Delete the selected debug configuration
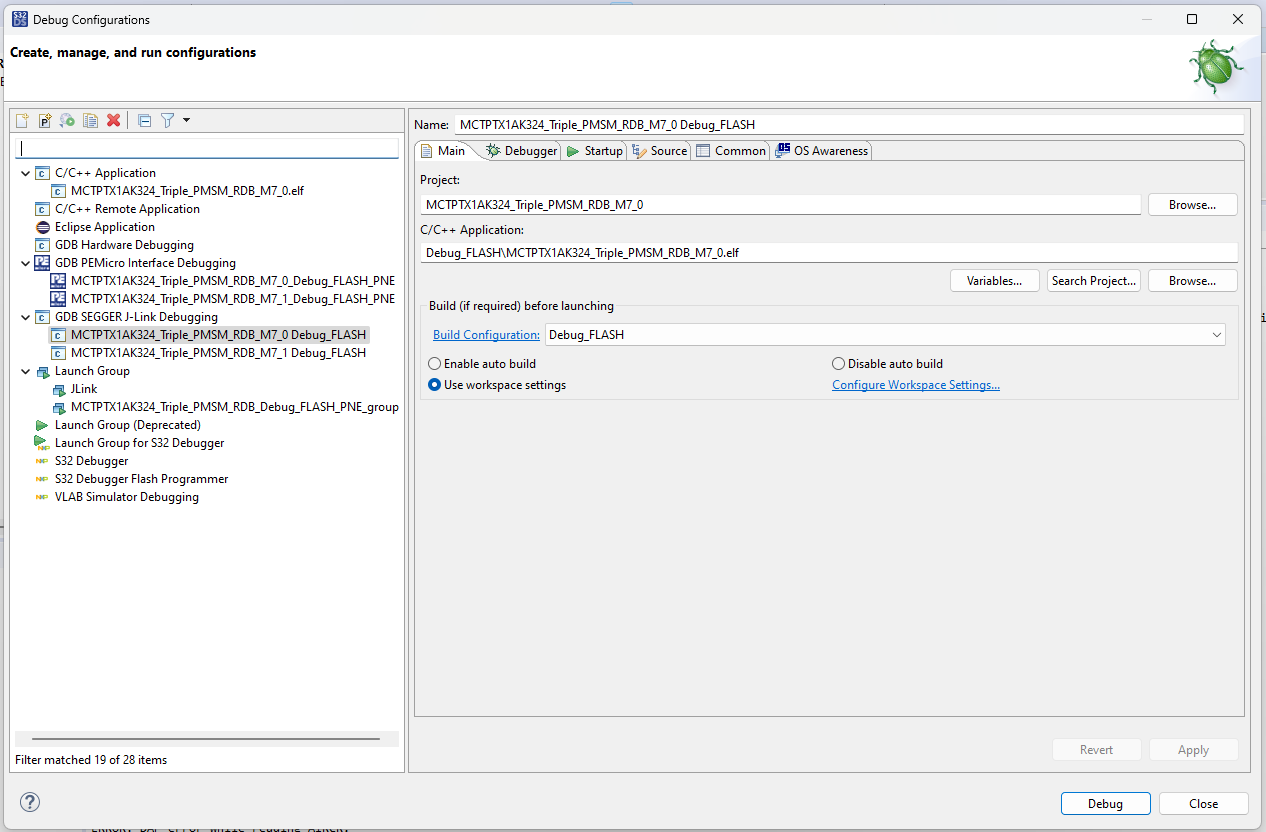 113,120
